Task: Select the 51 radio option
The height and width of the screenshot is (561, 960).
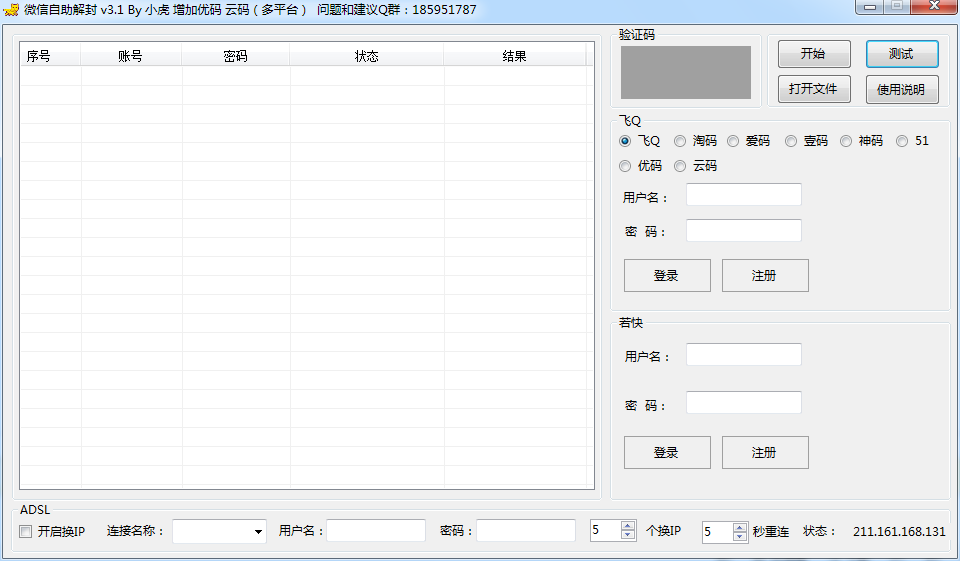Action: (x=902, y=141)
